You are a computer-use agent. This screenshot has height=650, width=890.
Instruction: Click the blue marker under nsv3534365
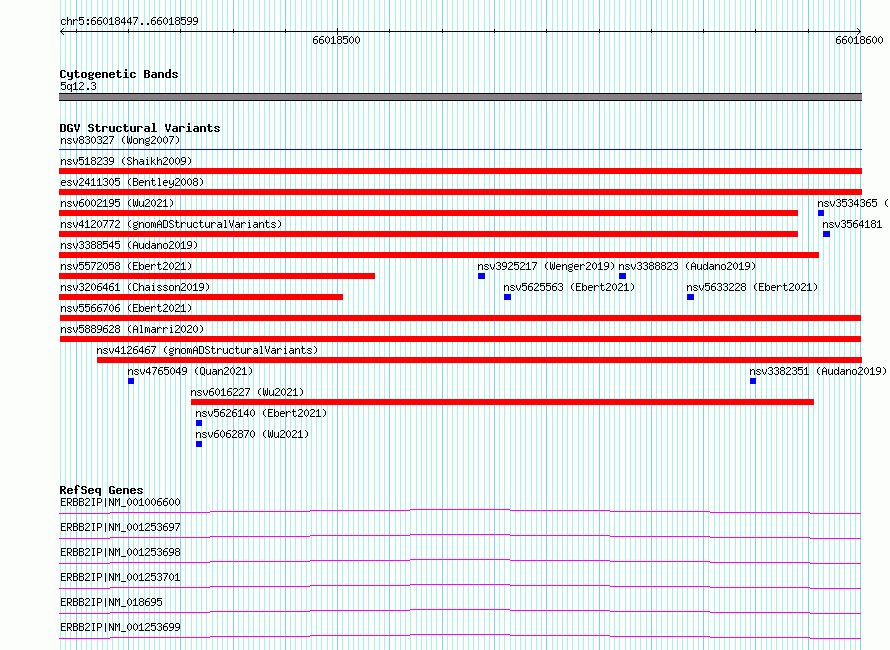tap(821, 213)
